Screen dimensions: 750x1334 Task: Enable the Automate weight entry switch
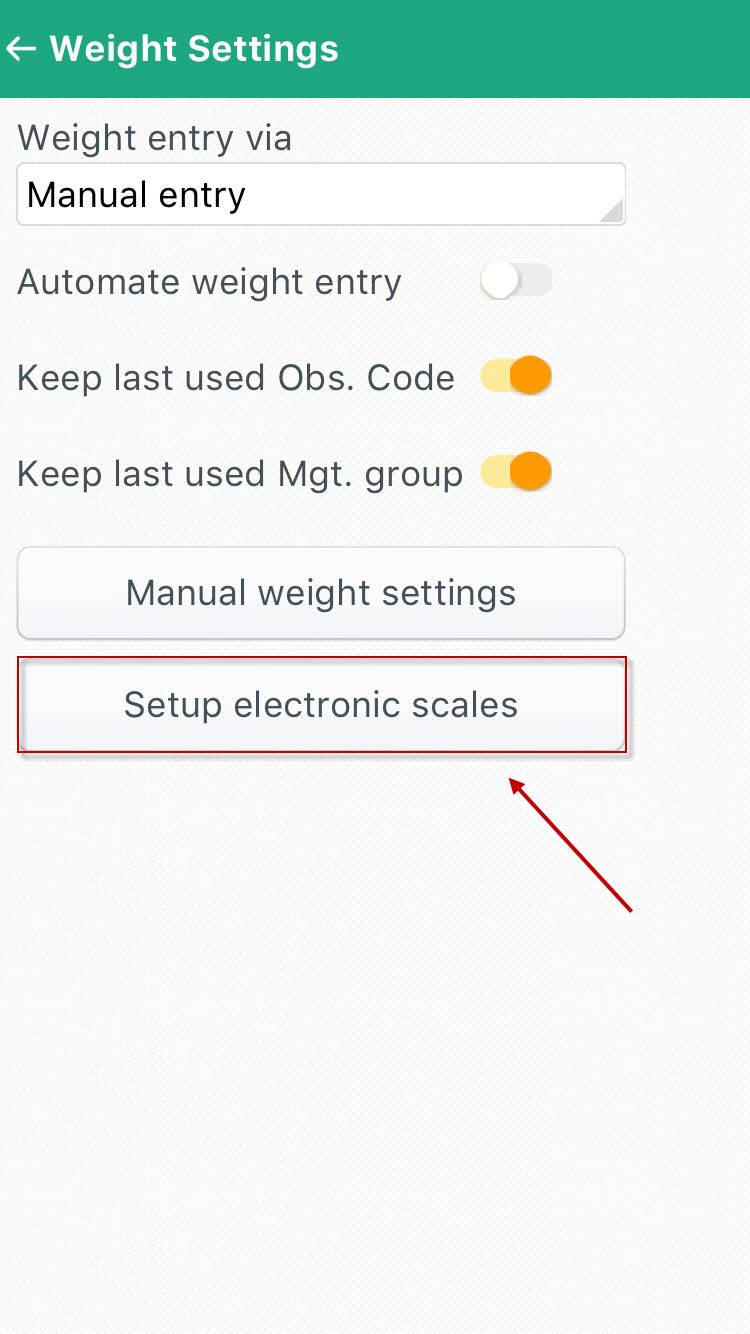[516, 282]
